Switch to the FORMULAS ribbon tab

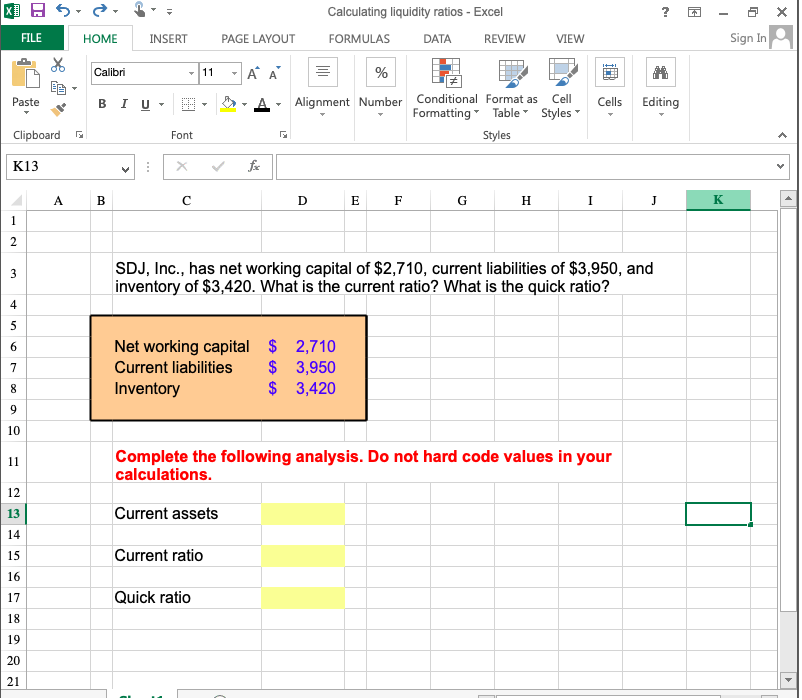click(359, 39)
